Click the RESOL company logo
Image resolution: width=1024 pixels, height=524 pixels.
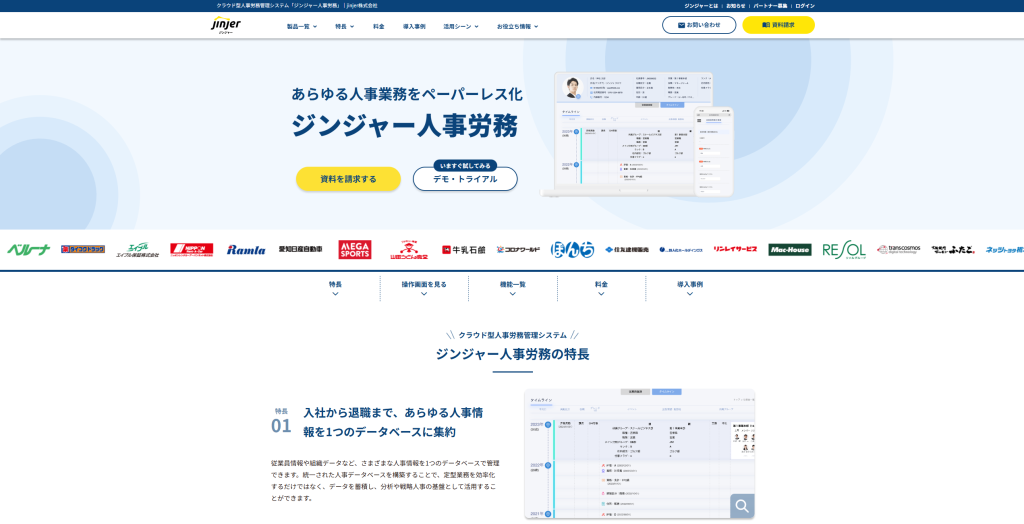843,250
